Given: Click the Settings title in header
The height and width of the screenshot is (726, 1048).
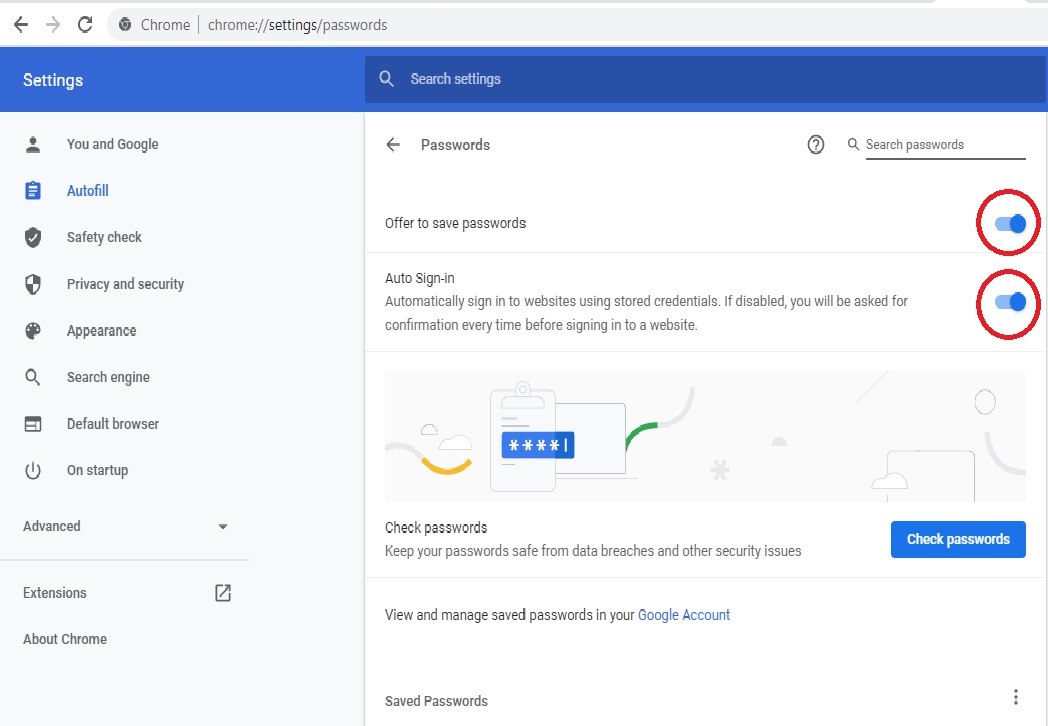Looking at the screenshot, I should tap(53, 80).
